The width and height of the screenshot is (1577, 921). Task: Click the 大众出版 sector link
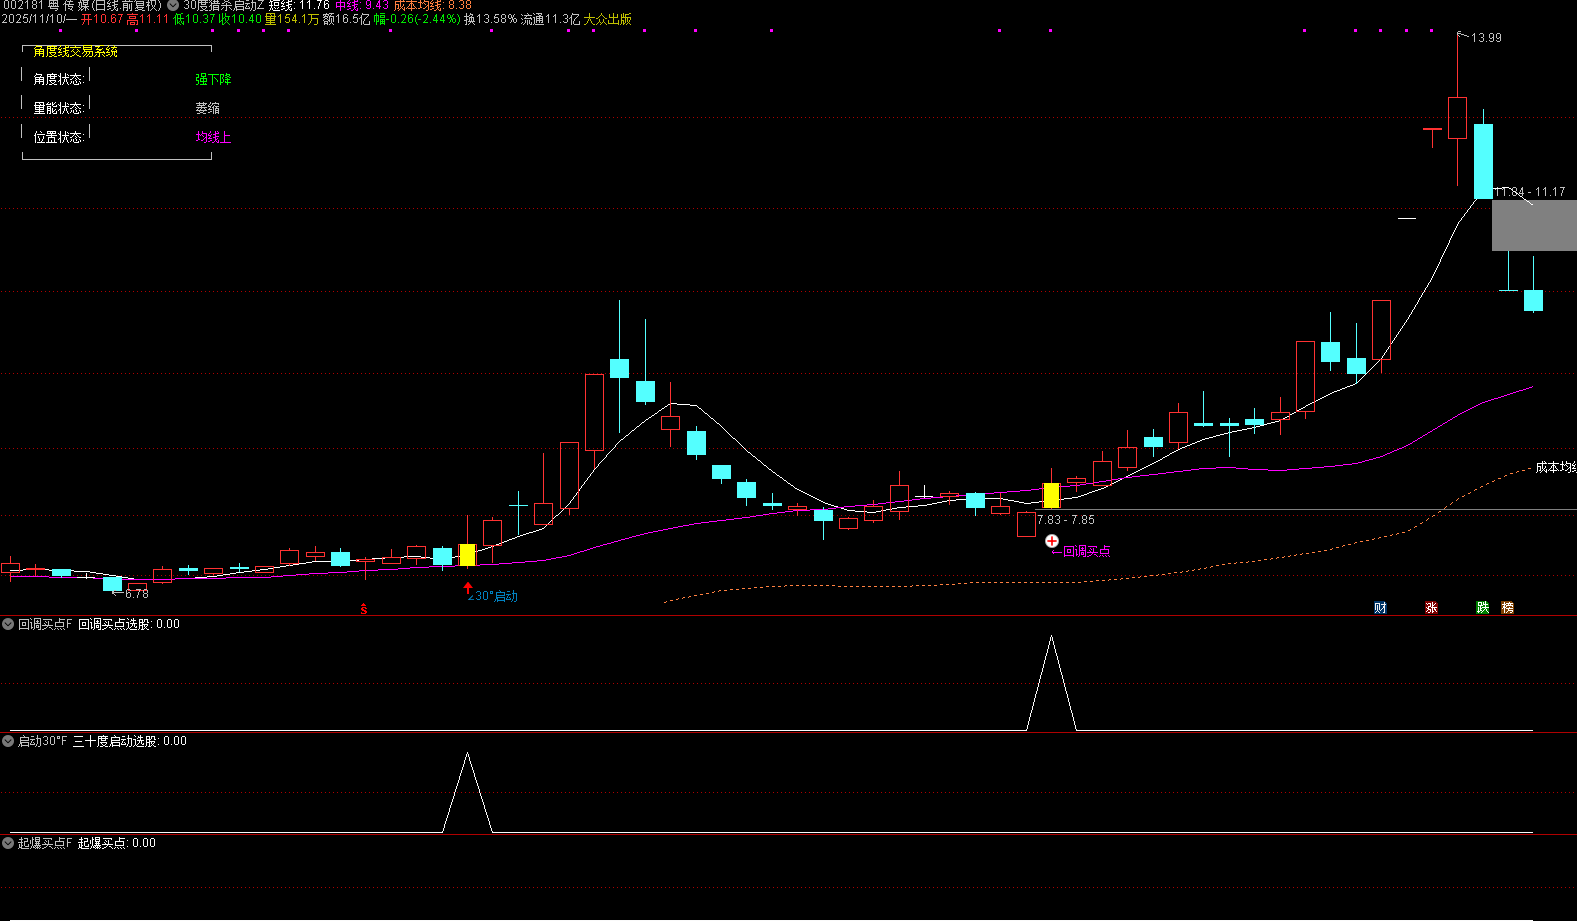[607, 19]
